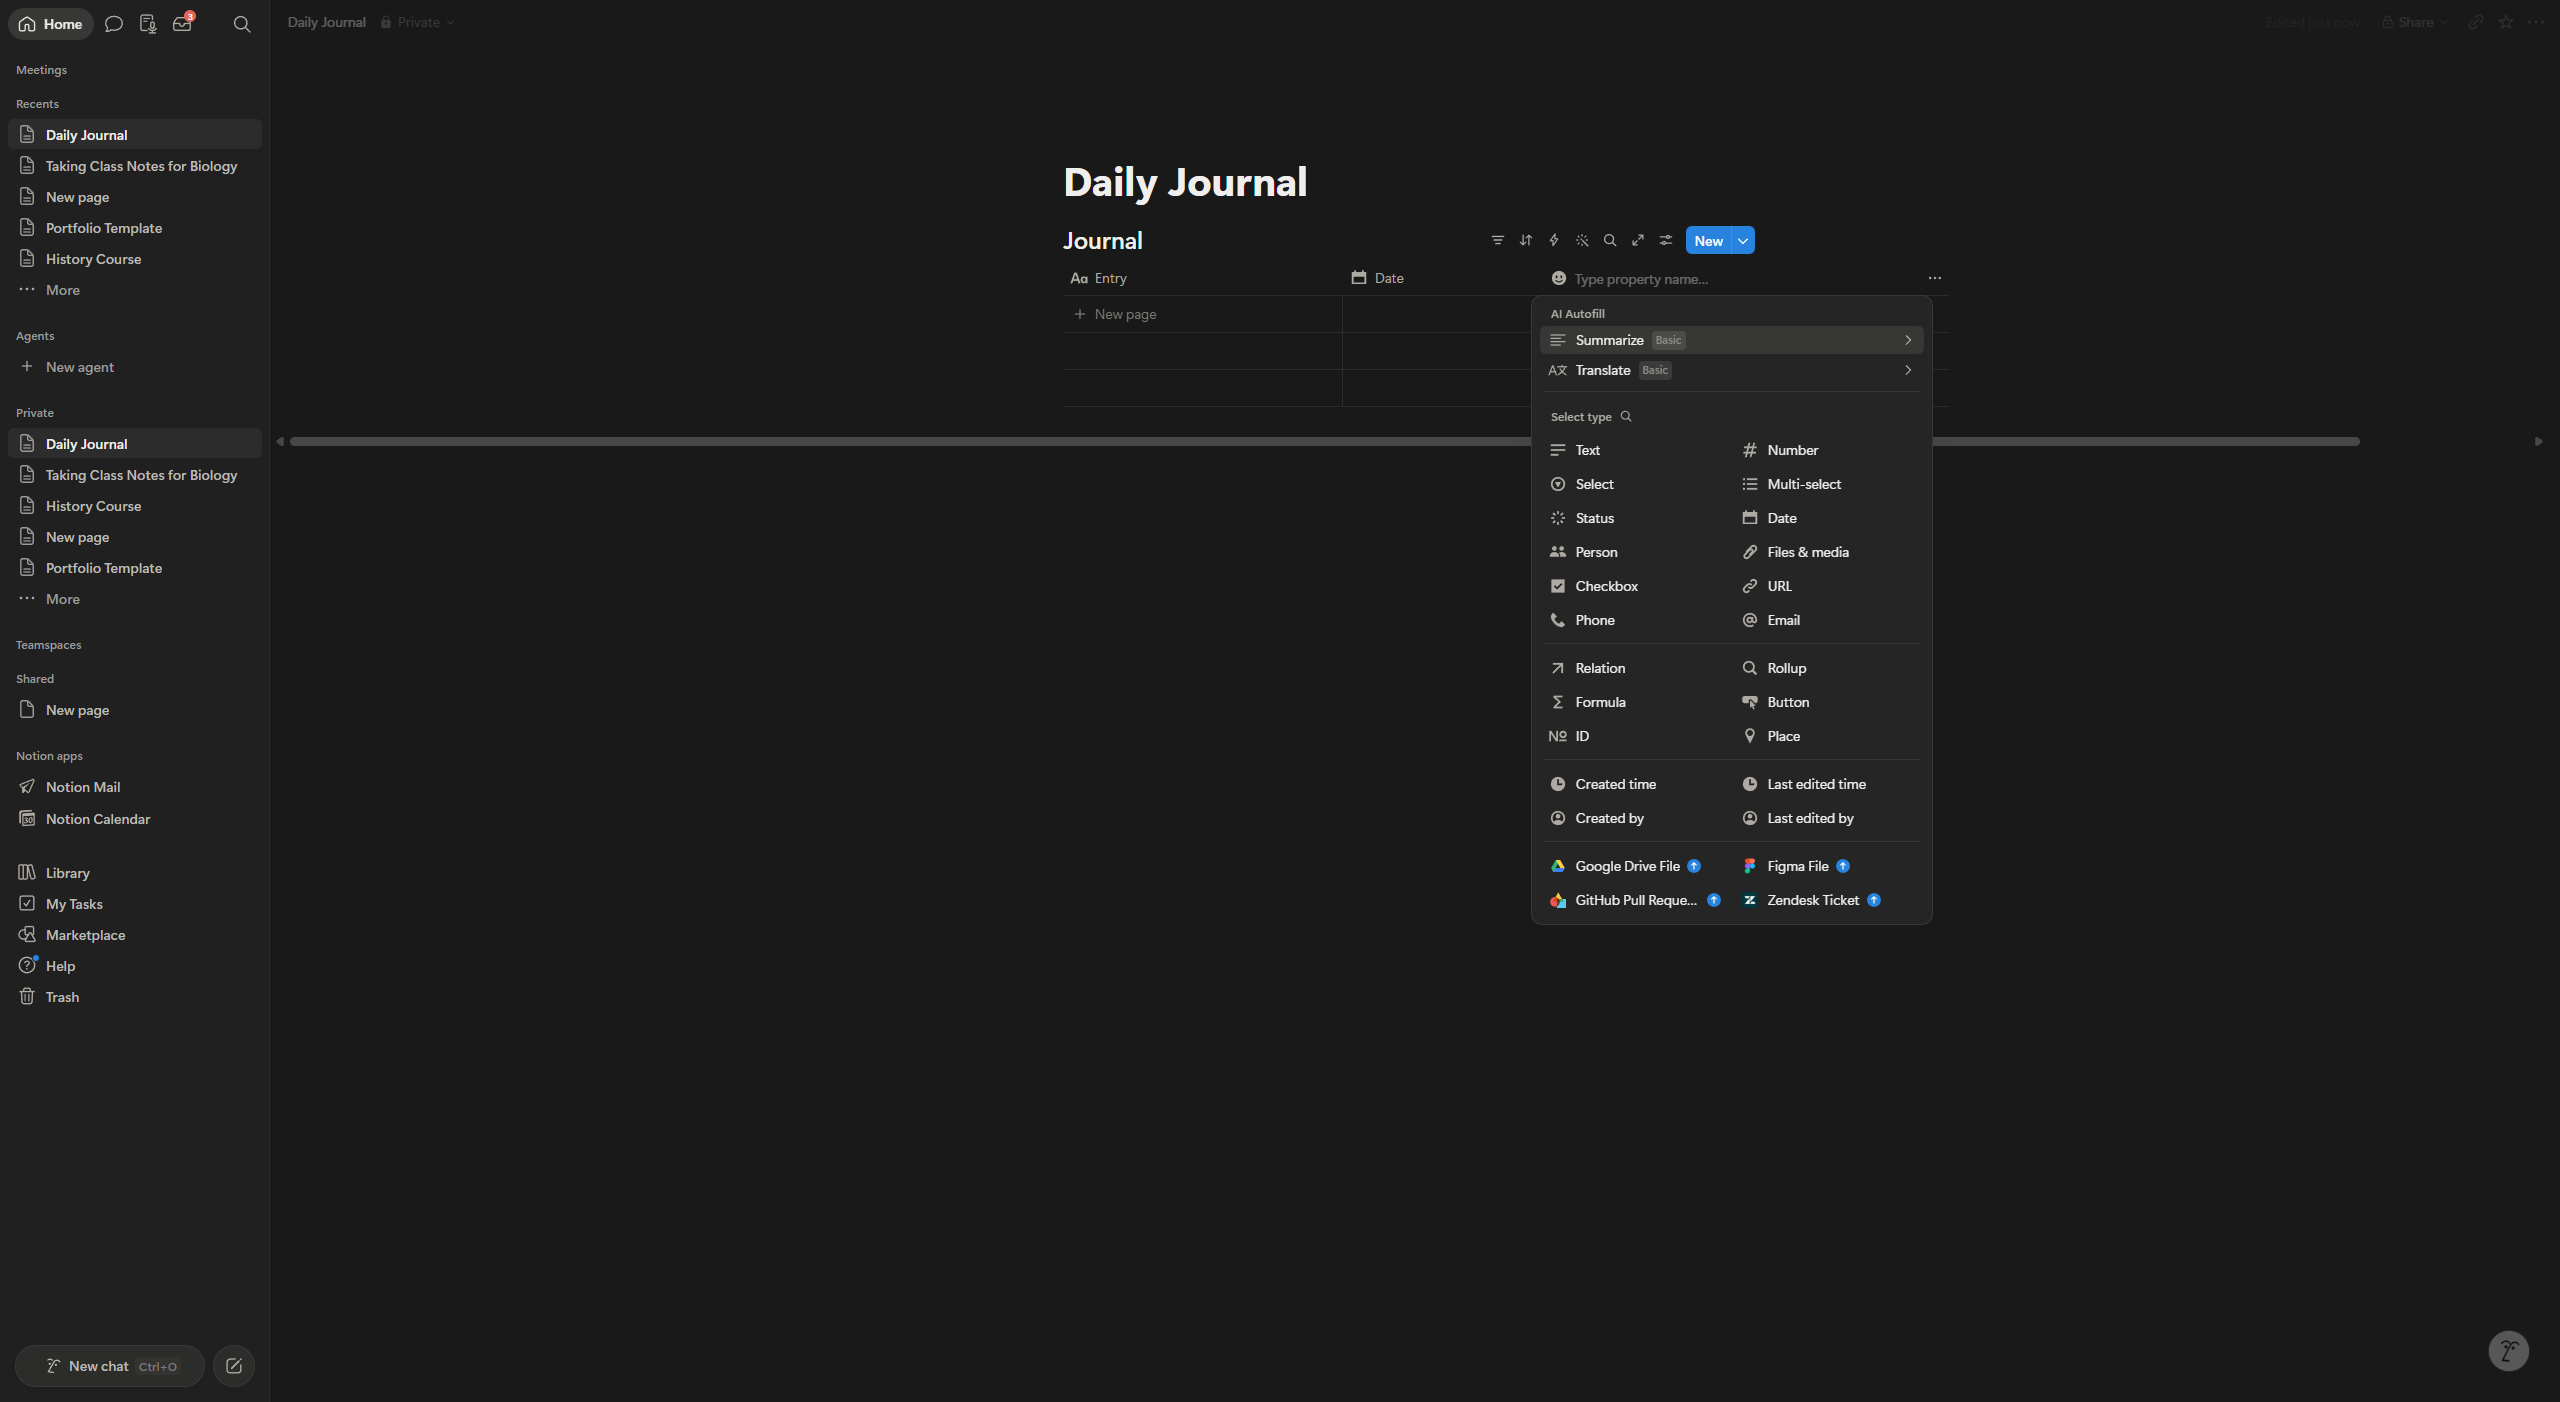2560x1402 pixels.
Task: Choose Files & media property type
Action: point(1828,552)
